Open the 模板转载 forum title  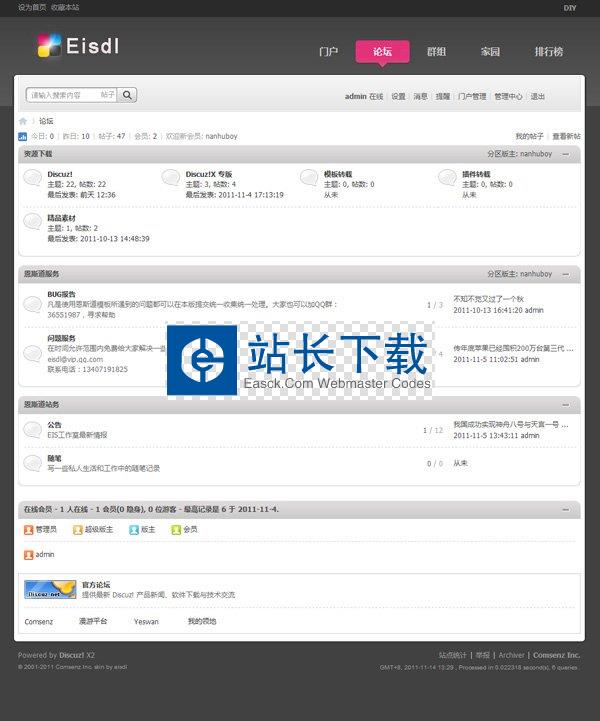pyautogui.click(x=338, y=174)
